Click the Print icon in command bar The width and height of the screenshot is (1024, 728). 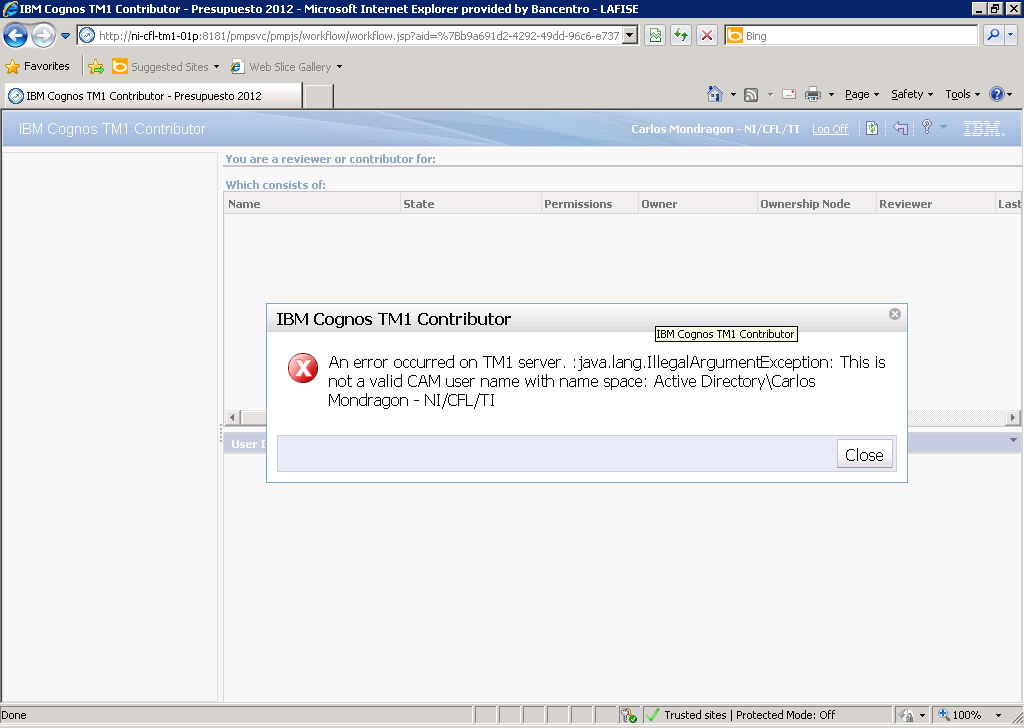click(x=812, y=95)
